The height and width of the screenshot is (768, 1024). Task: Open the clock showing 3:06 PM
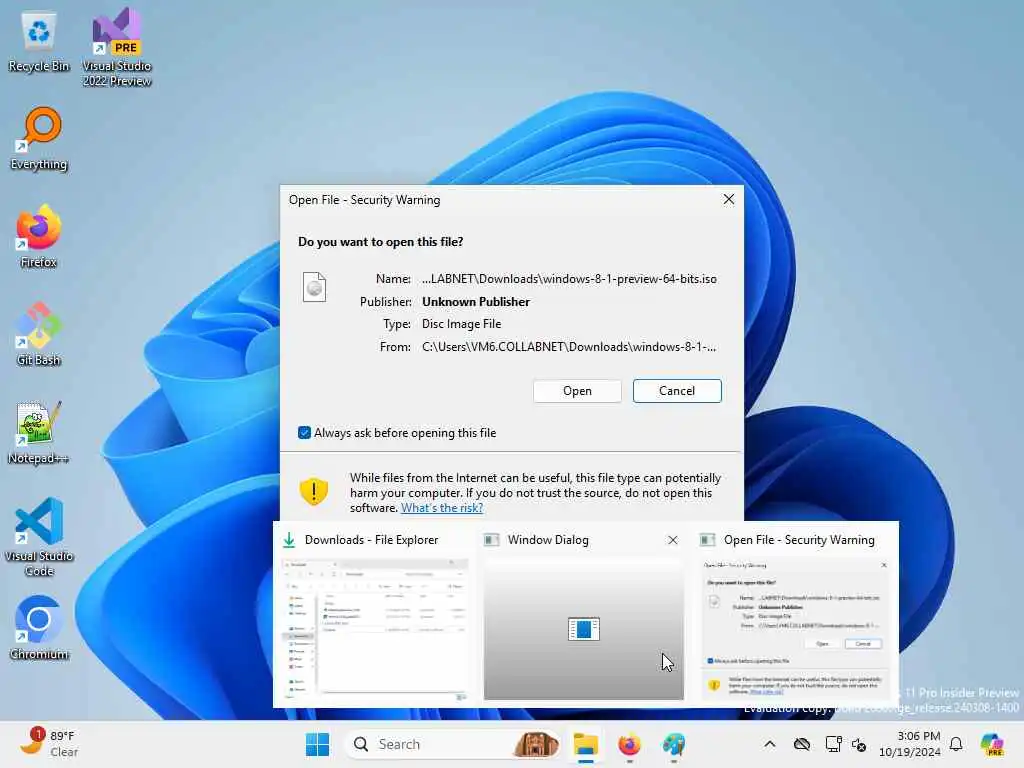(910, 744)
